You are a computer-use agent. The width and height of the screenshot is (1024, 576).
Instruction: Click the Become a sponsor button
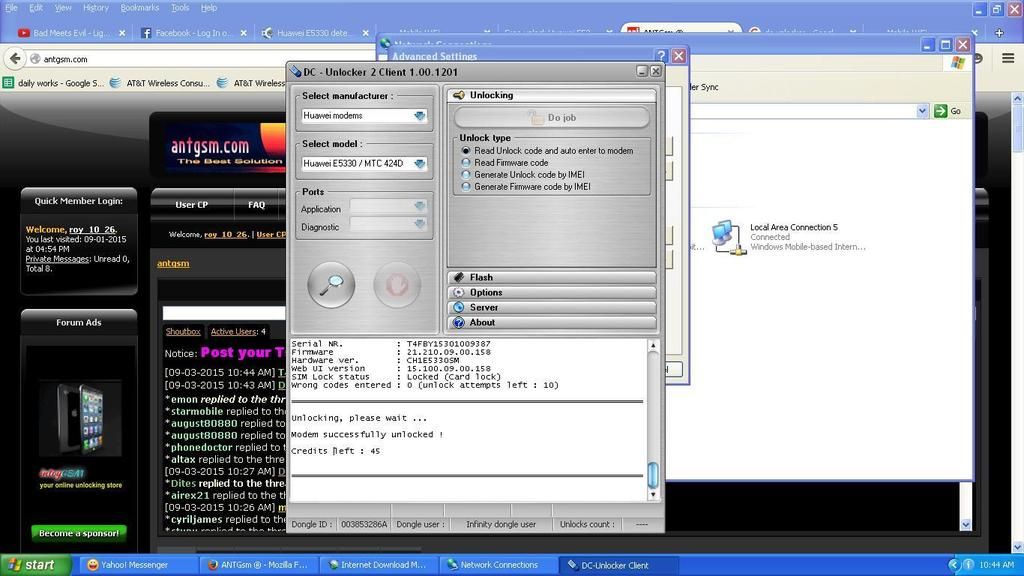pos(79,533)
